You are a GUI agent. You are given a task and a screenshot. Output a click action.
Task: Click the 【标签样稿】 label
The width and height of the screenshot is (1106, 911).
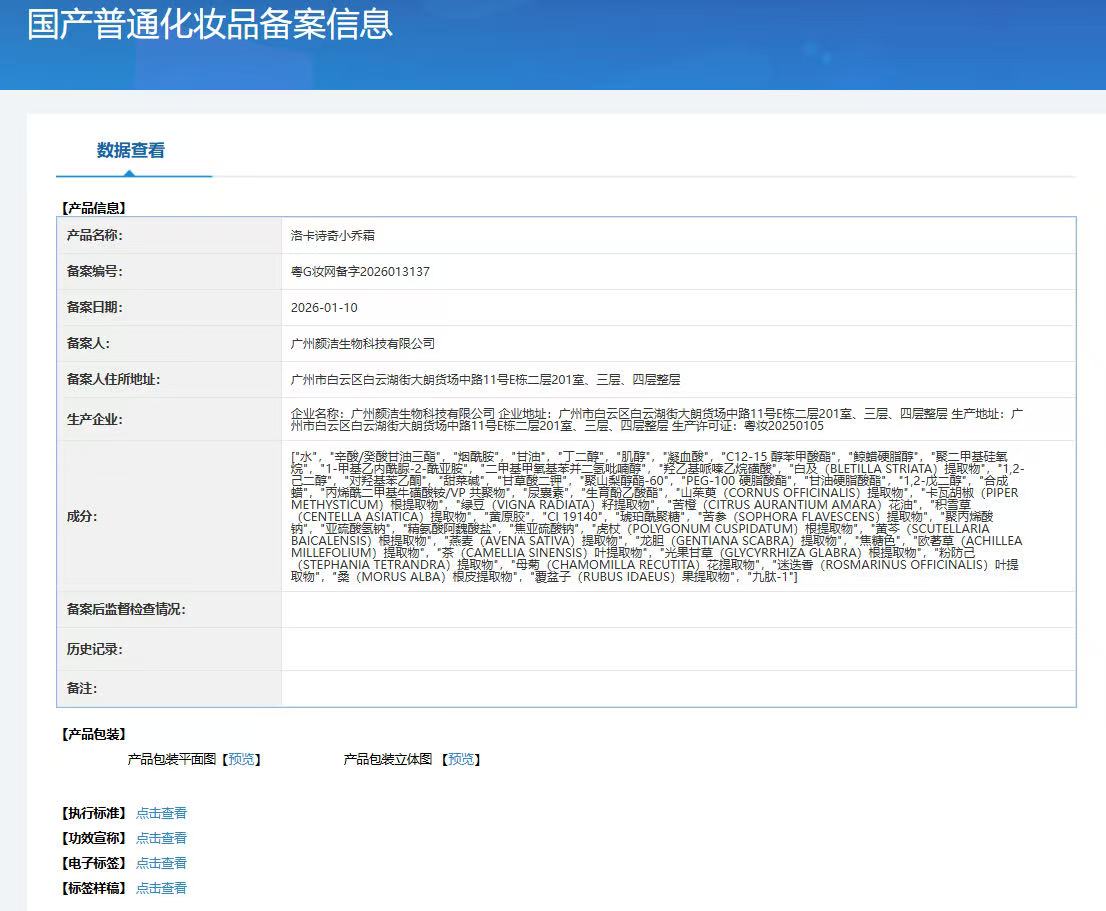(x=94, y=888)
